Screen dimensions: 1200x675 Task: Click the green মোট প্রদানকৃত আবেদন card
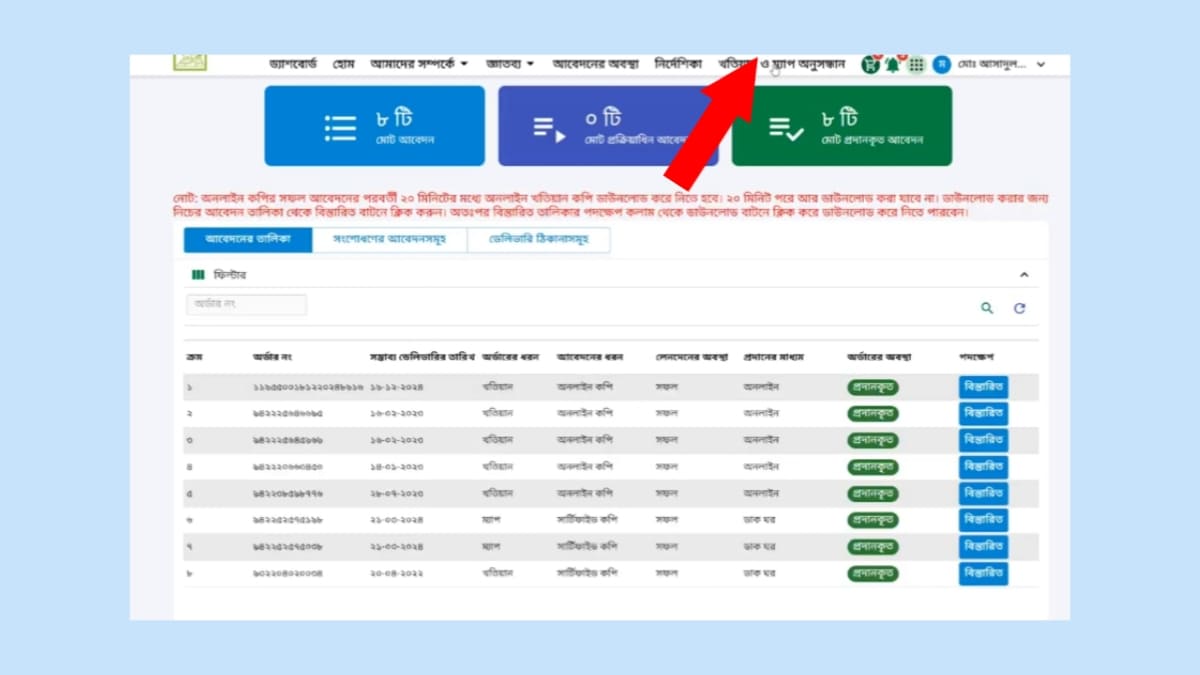[x=841, y=126]
